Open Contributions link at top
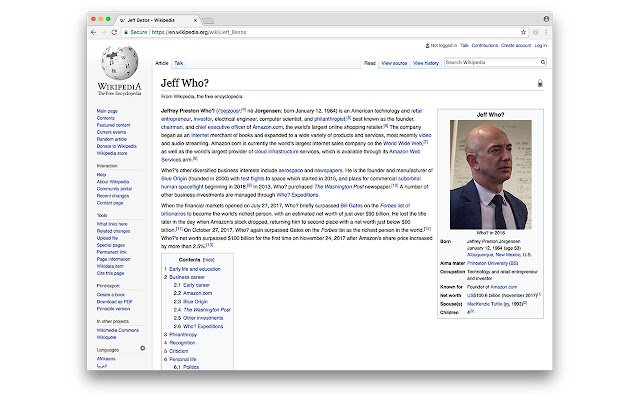The width and height of the screenshot is (640, 400). (x=484, y=45)
